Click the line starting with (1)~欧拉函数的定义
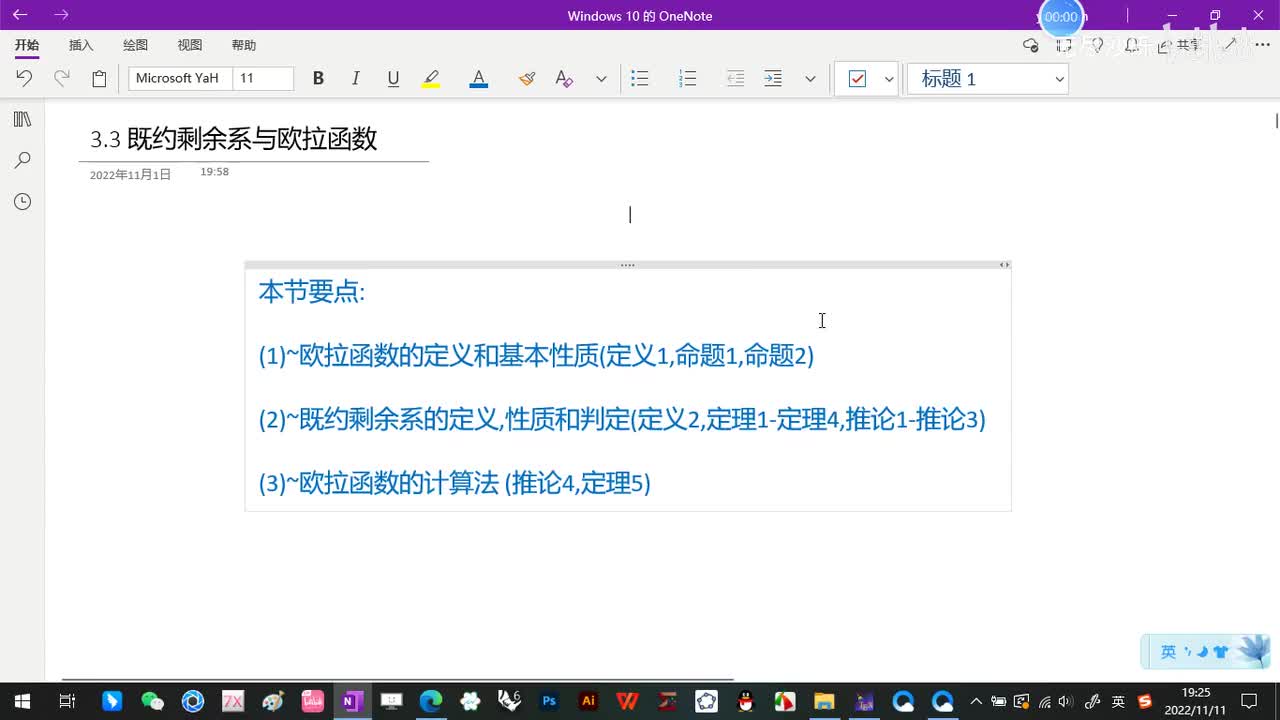1280x720 pixels. coord(536,355)
